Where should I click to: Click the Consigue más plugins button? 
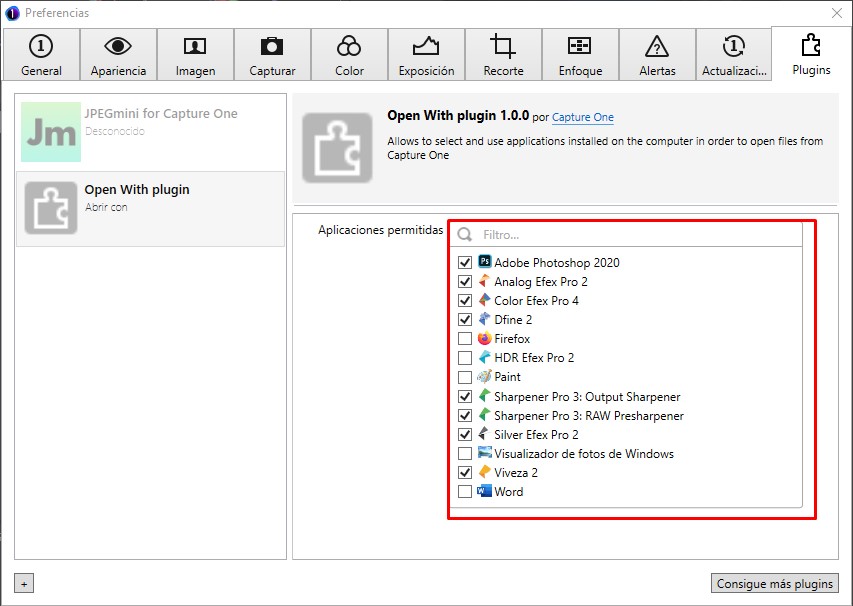point(775,584)
